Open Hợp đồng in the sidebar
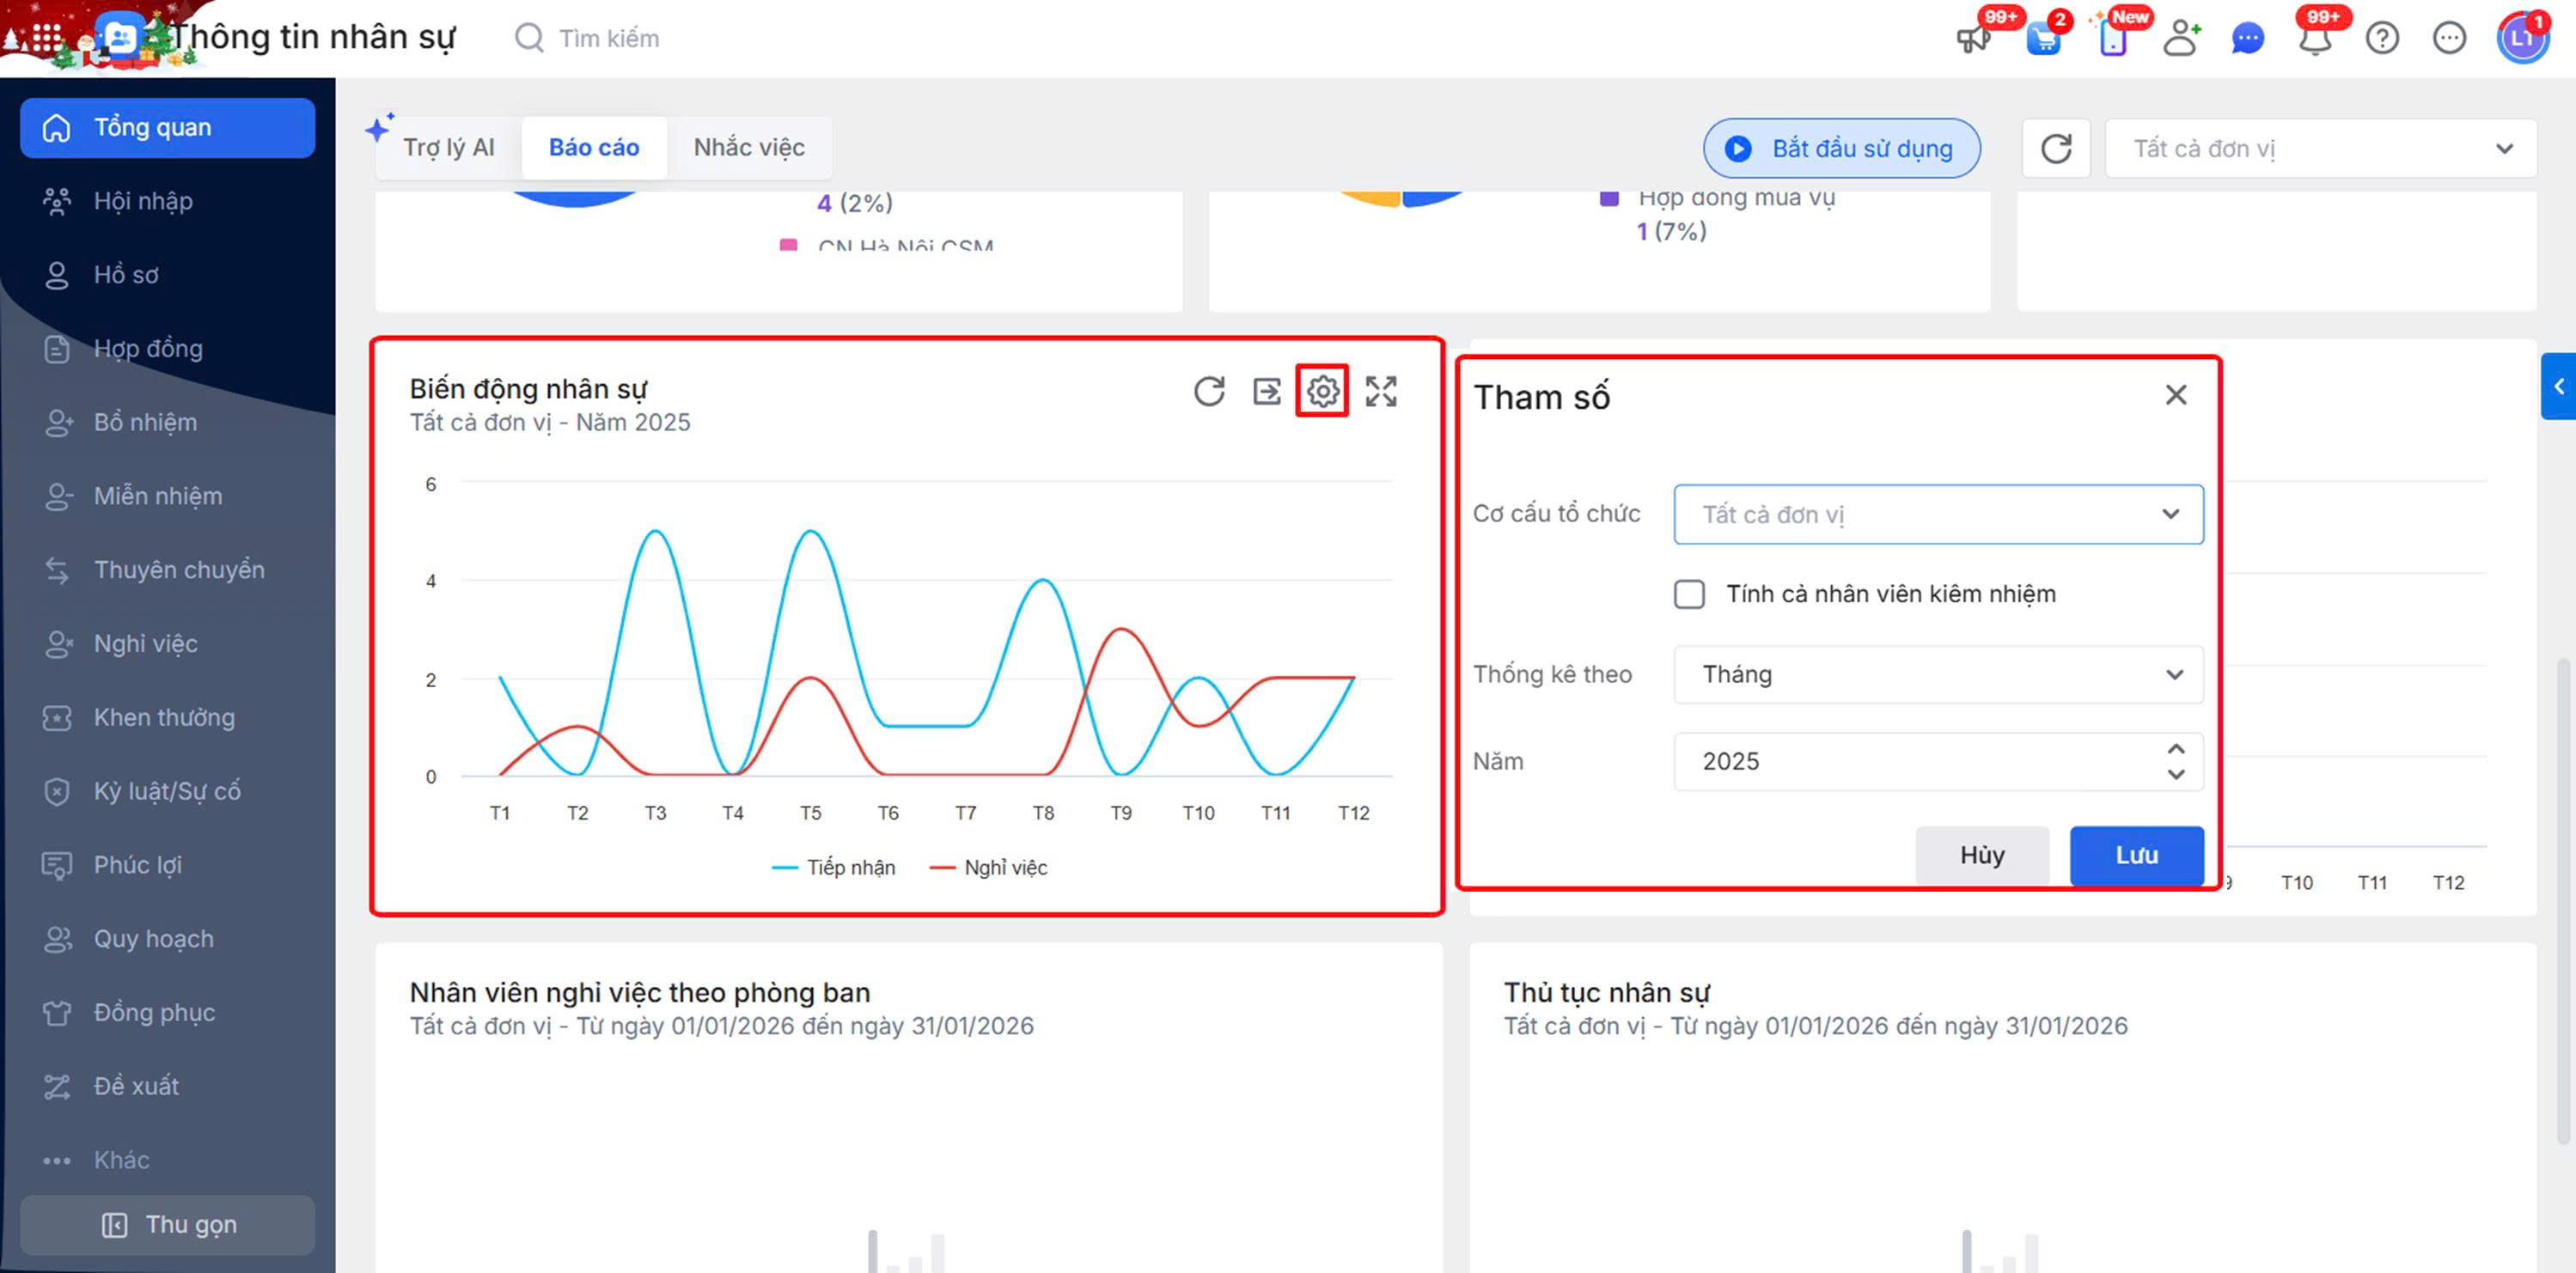This screenshot has height=1273, width=2576. point(148,349)
